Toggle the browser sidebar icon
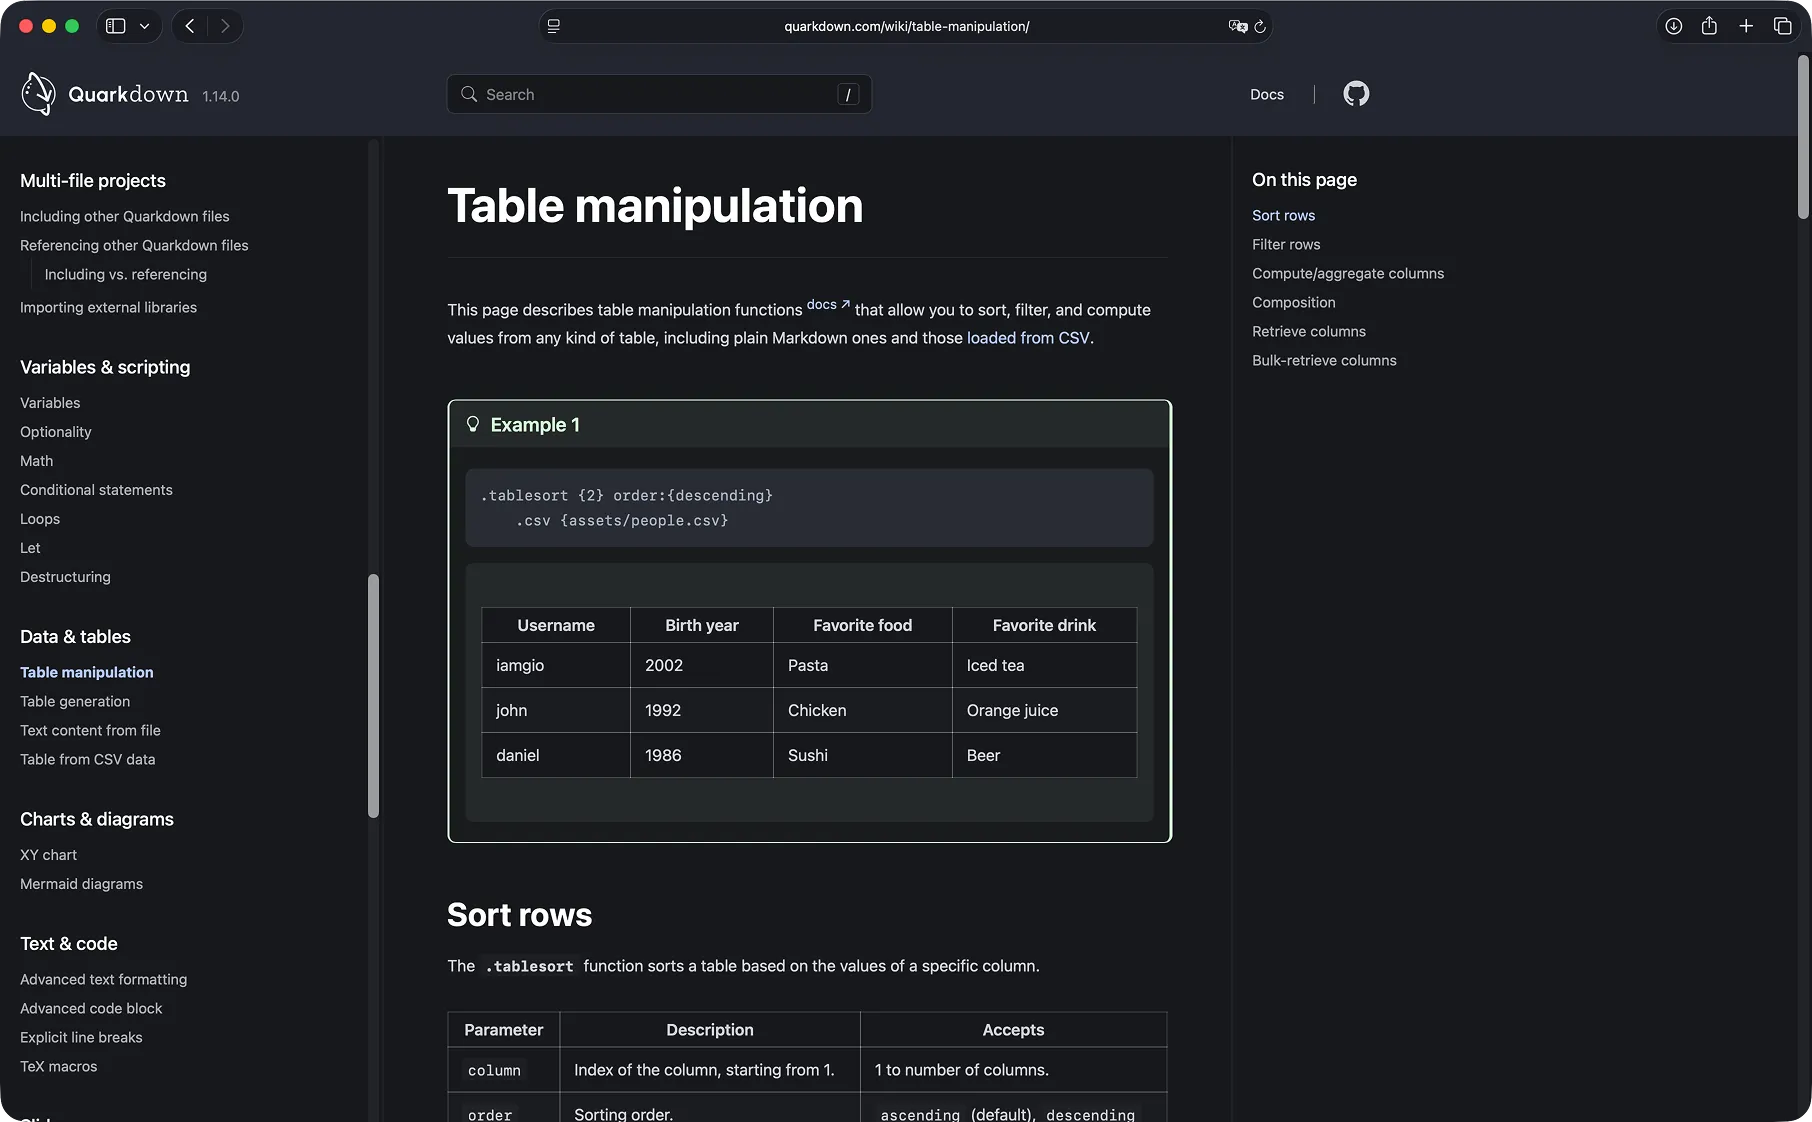This screenshot has width=1812, height=1122. (115, 26)
